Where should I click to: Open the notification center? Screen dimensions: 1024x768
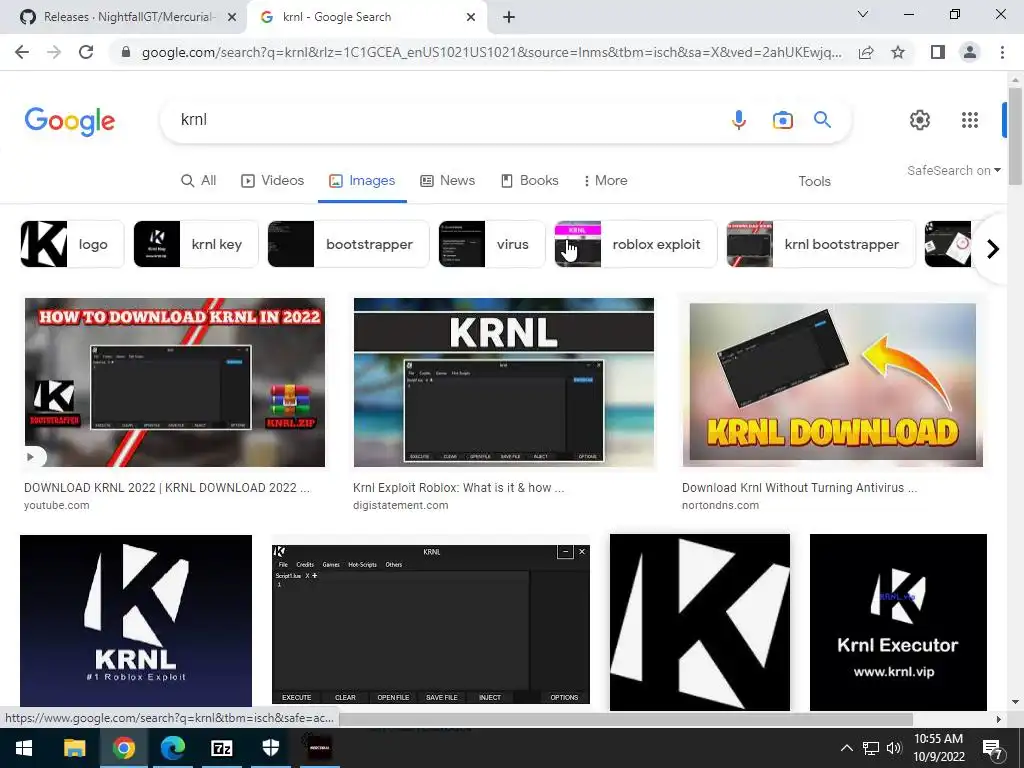click(x=993, y=749)
